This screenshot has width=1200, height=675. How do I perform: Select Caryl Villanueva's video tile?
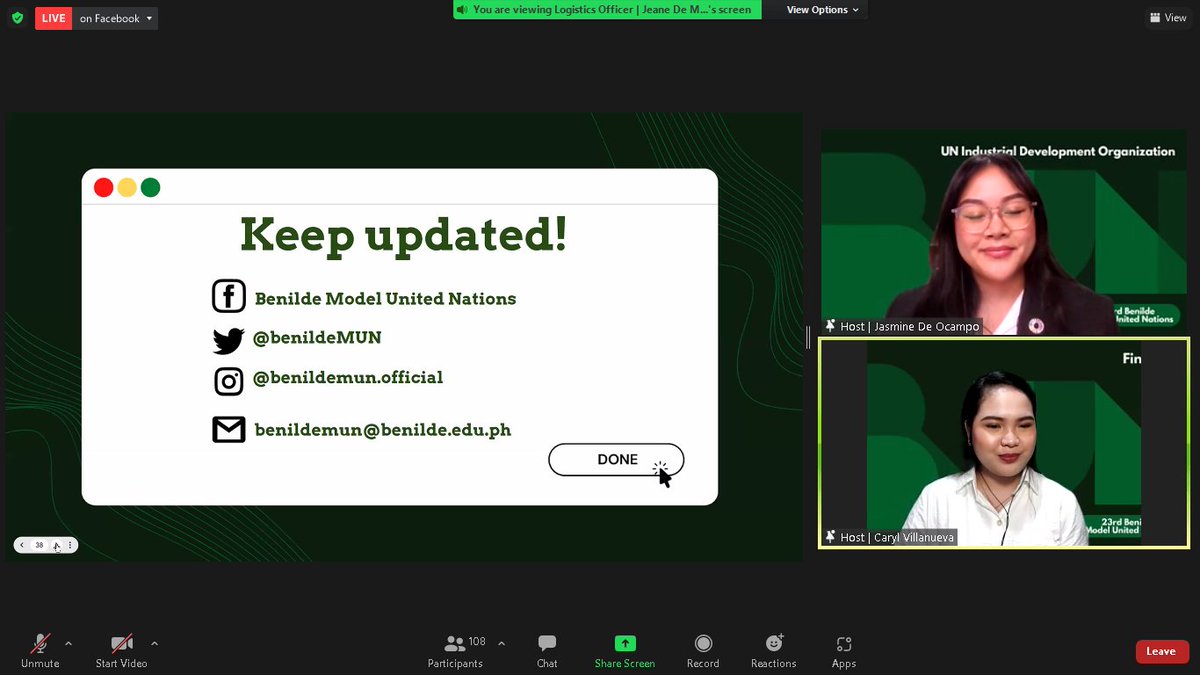point(1004,443)
